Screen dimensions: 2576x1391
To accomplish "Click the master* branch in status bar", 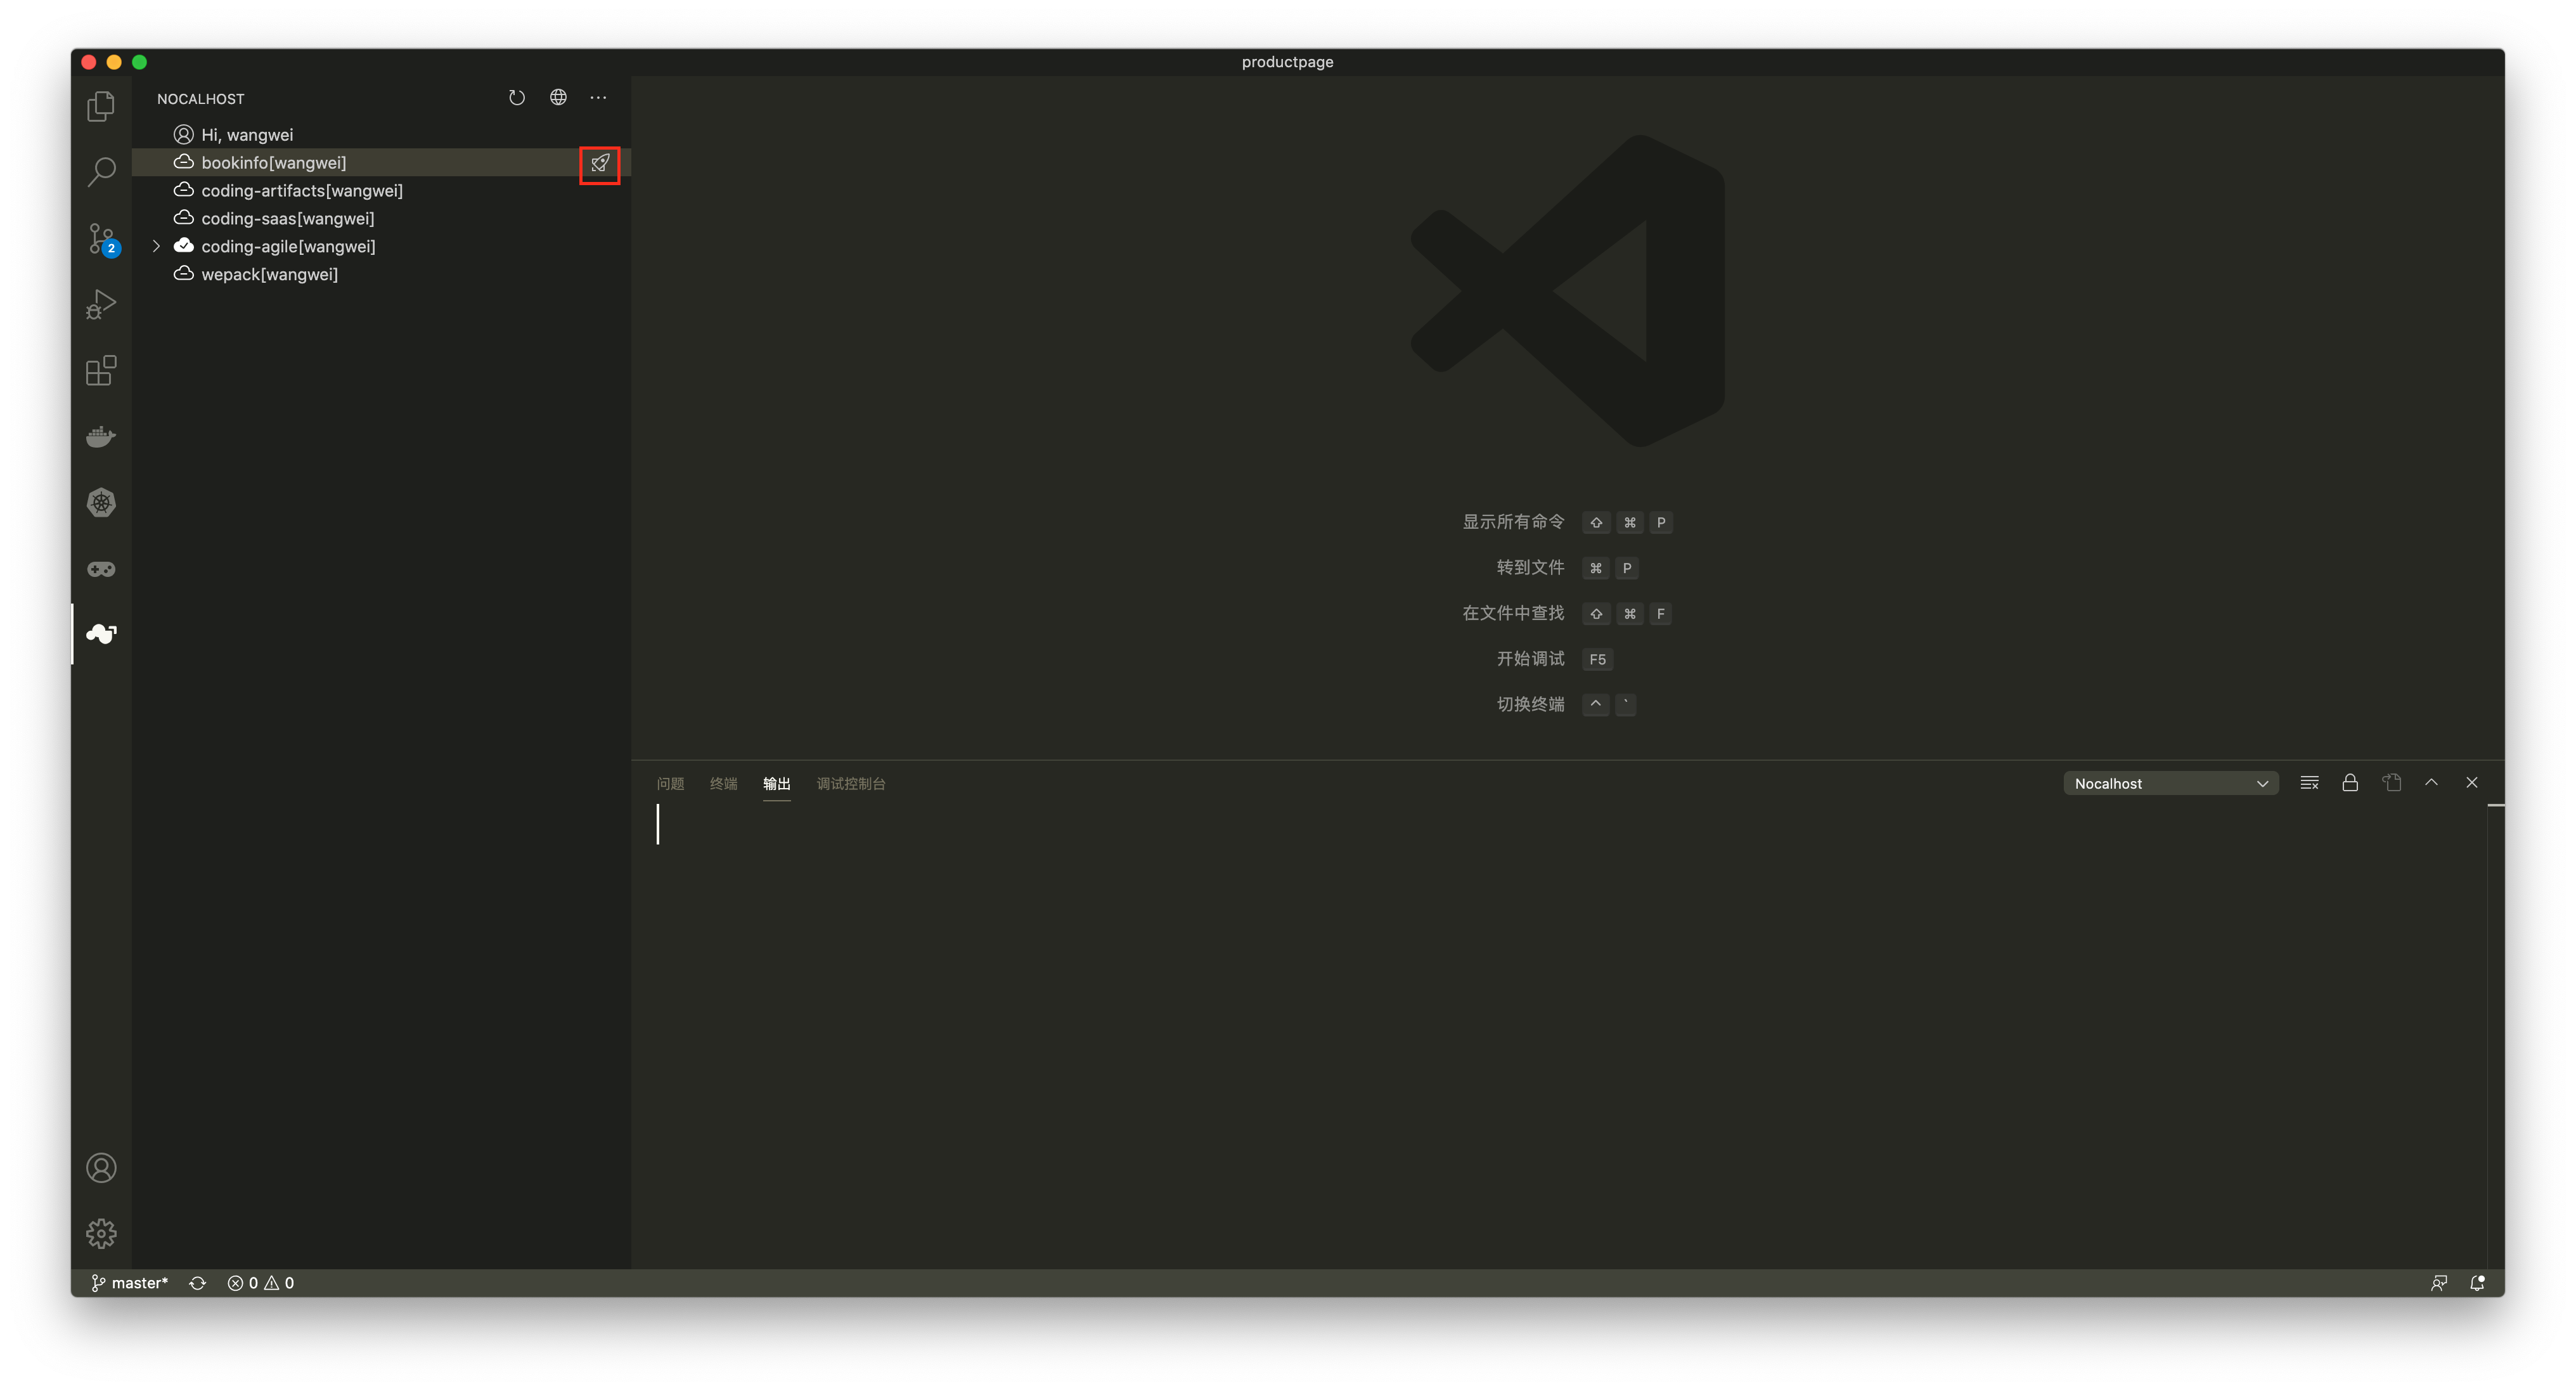I will pos(130,1283).
